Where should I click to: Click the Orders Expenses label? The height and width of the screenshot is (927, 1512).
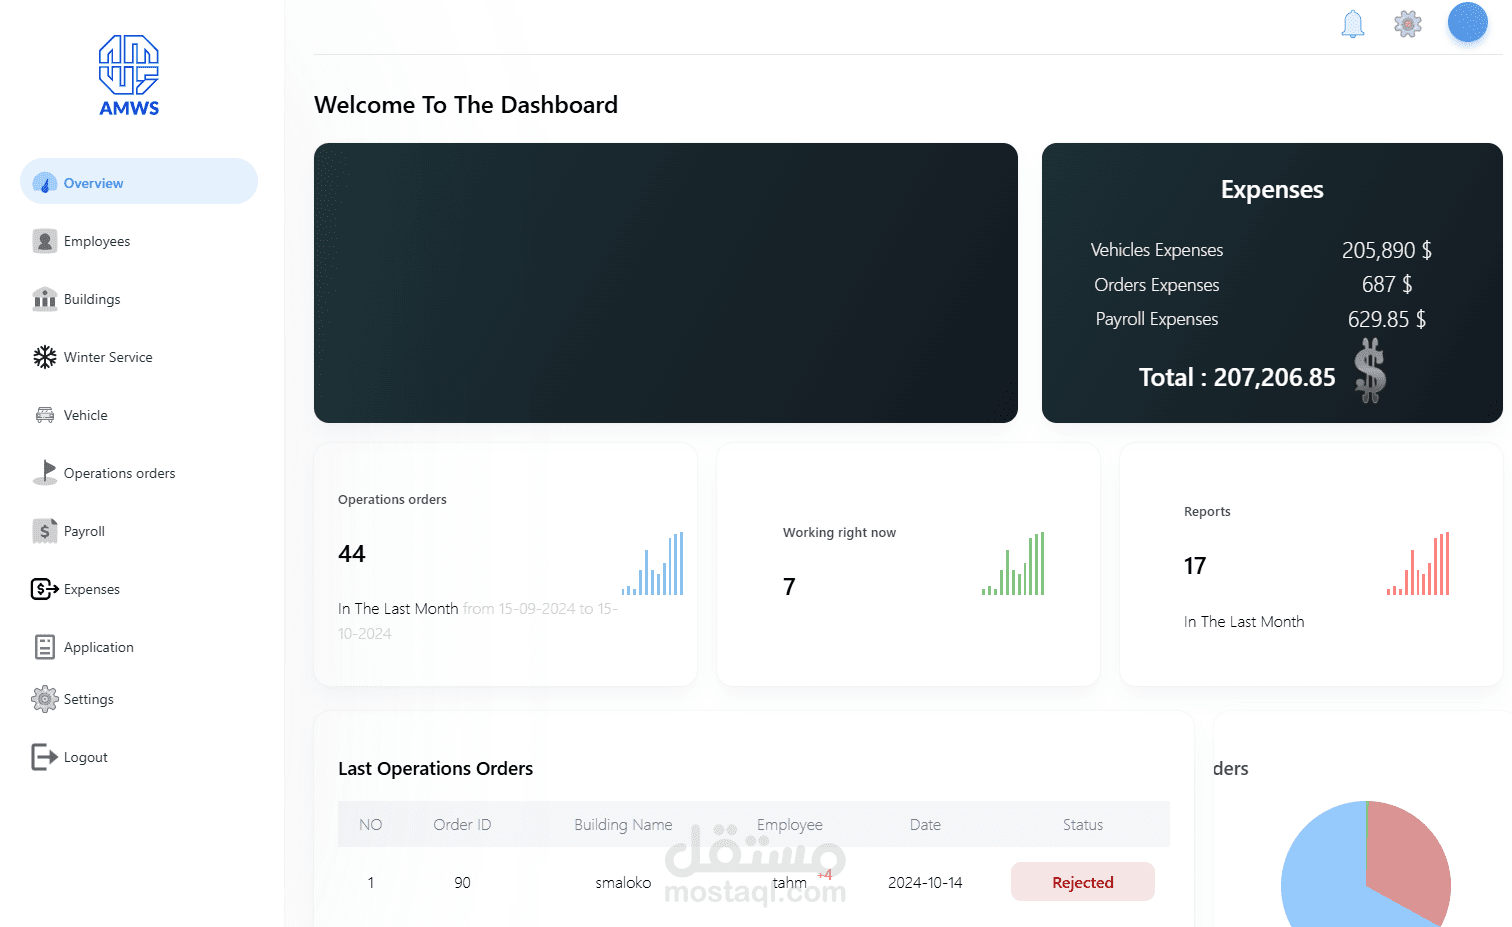pos(1157,285)
